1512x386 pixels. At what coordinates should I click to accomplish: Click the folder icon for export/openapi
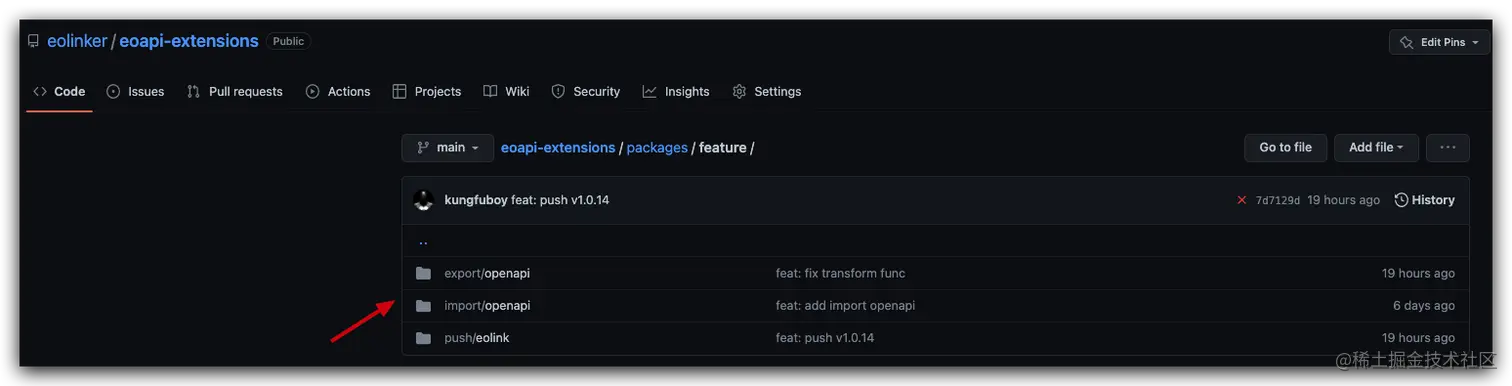tap(423, 273)
